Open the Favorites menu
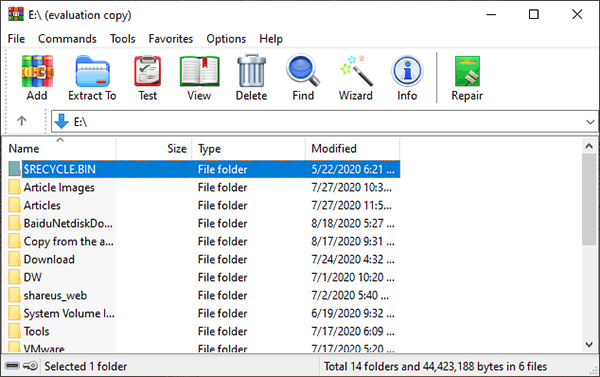600x377 pixels. pyautogui.click(x=171, y=39)
